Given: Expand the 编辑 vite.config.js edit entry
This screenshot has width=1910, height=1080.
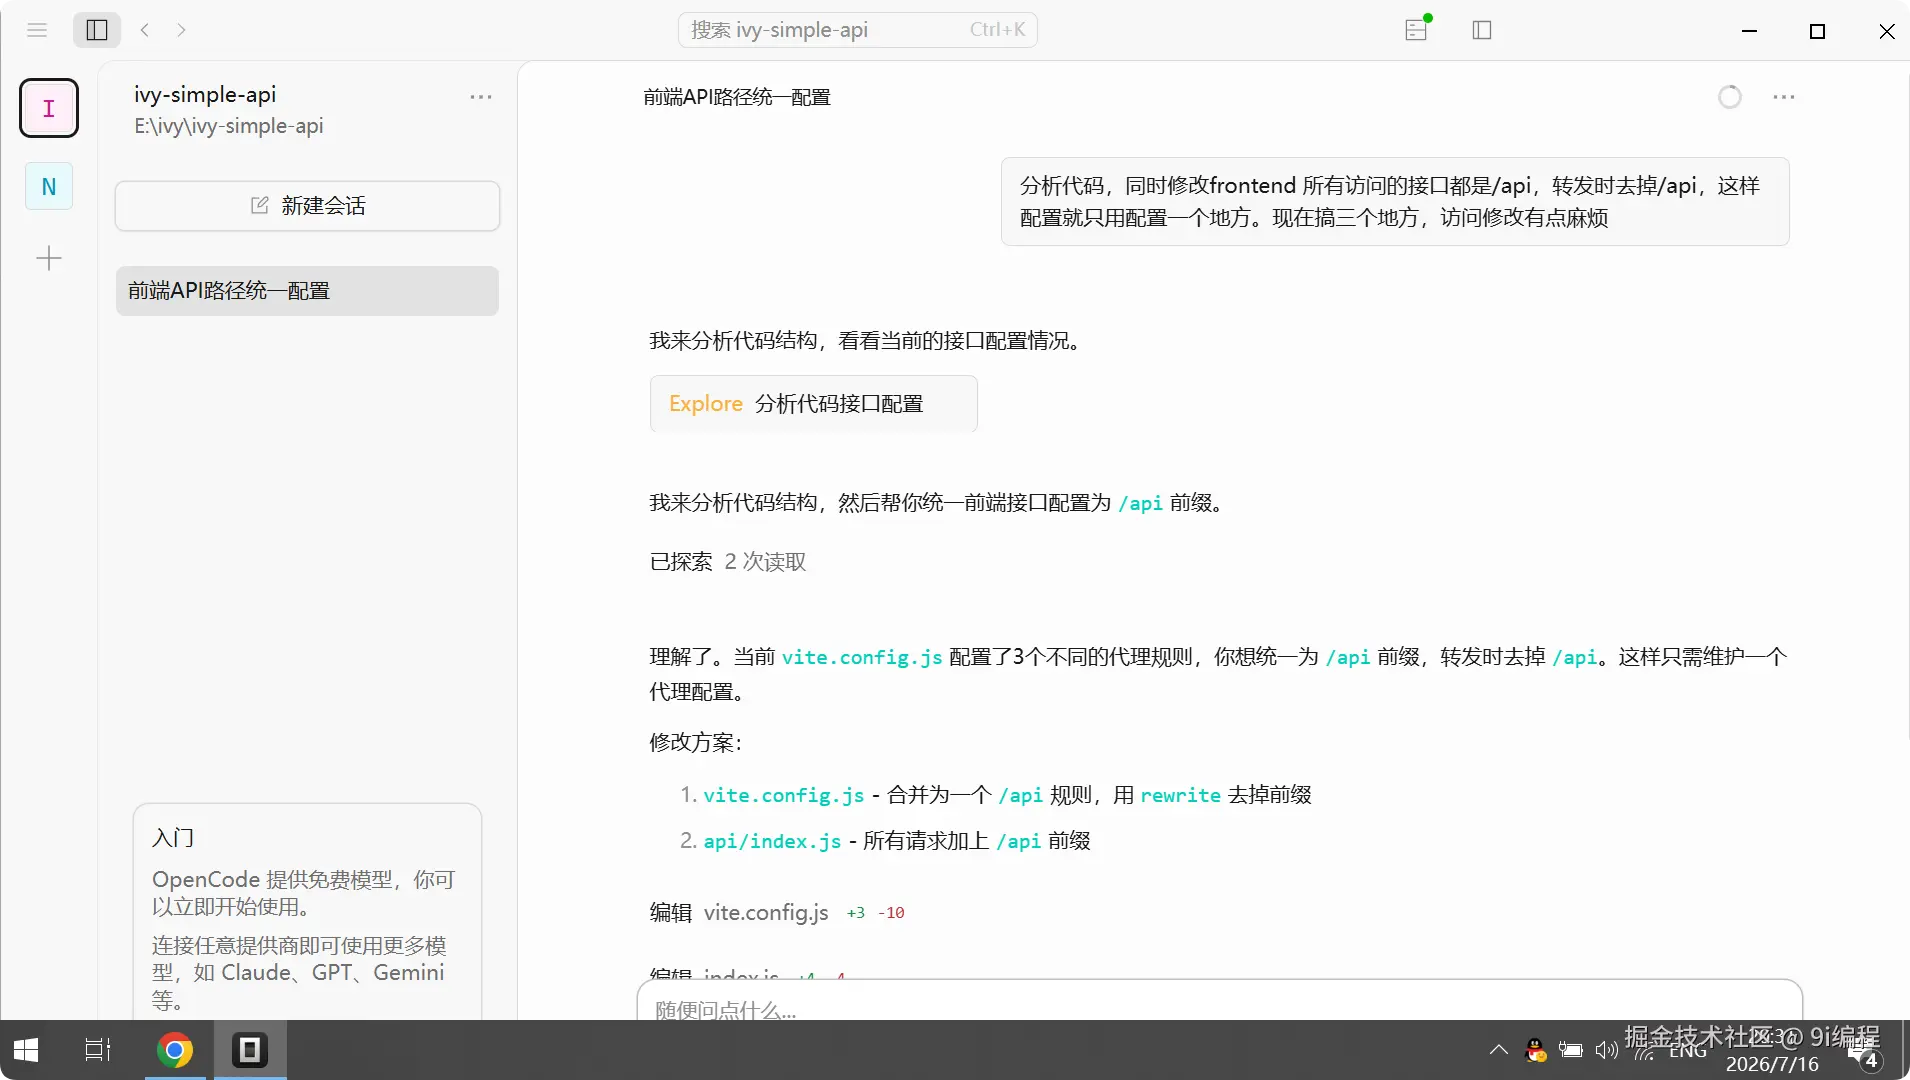Looking at the screenshot, I should [777, 912].
